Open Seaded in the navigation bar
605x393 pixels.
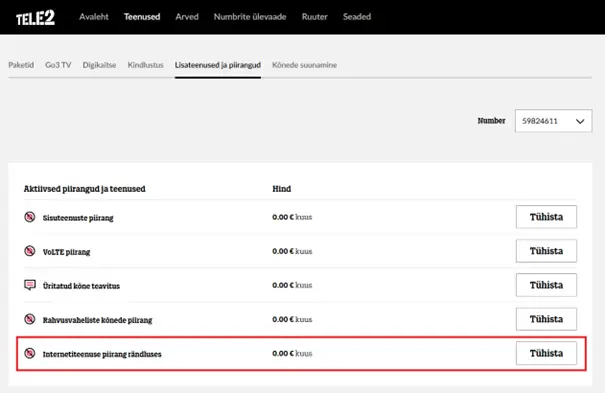[357, 17]
